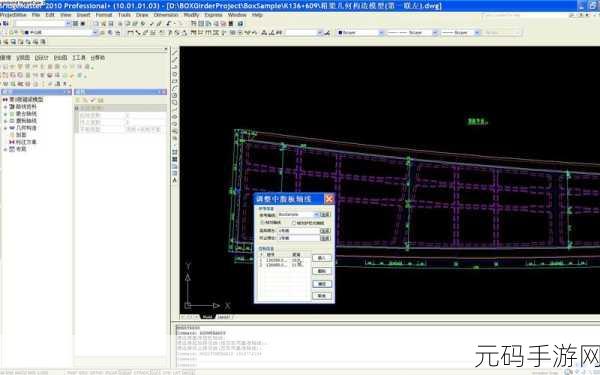Open the Express menu
The width and height of the screenshot is (600, 375).
(x=214, y=15)
